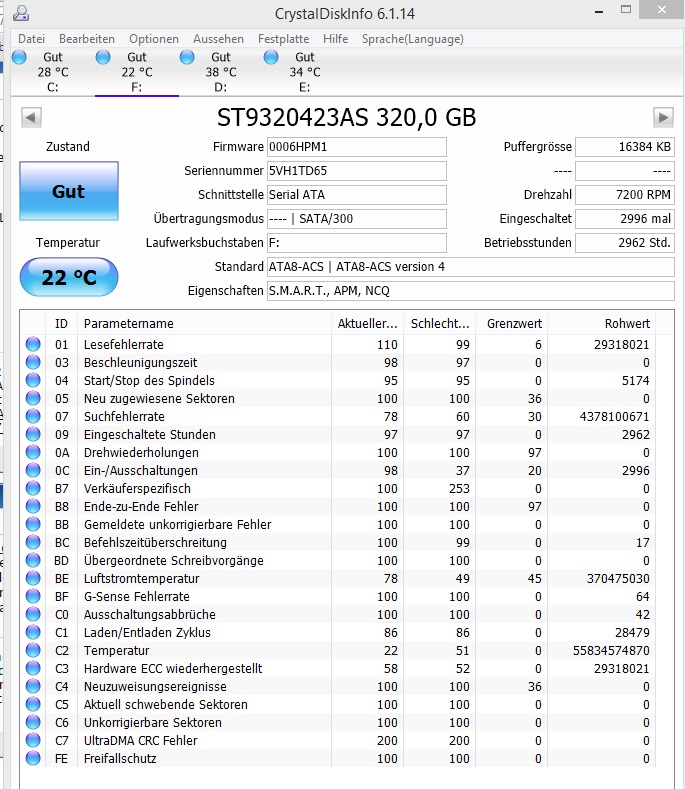Click status icon of Drehwiederholungen row

33,452
